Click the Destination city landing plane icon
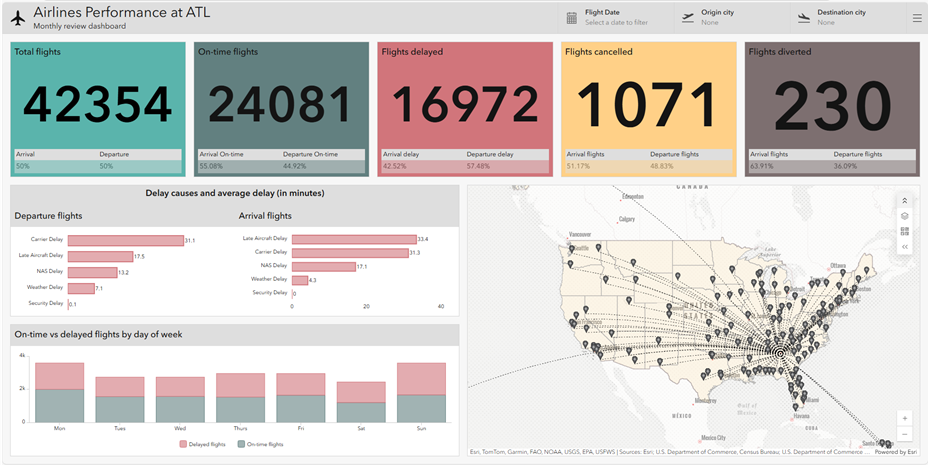The image size is (928, 465). pos(803,18)
